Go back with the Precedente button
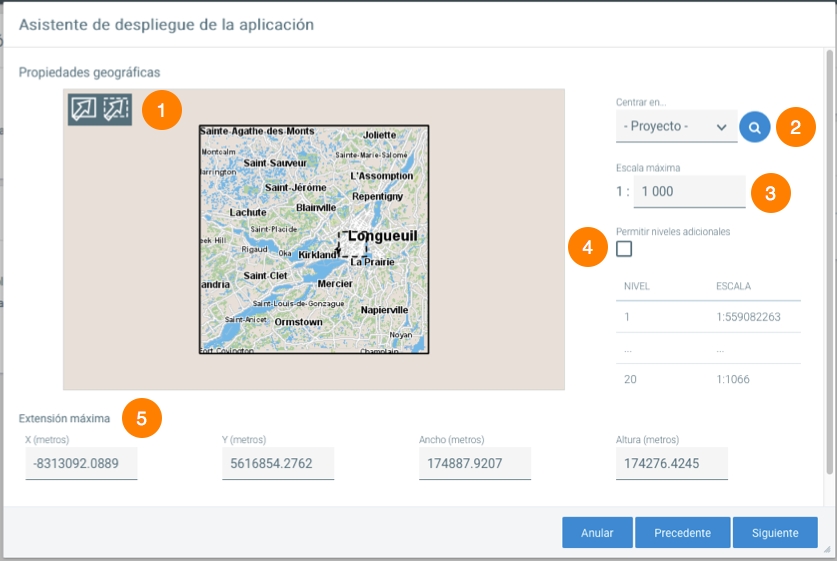The width and height of the screenshot is (837, 561). [x=683, y=533]
